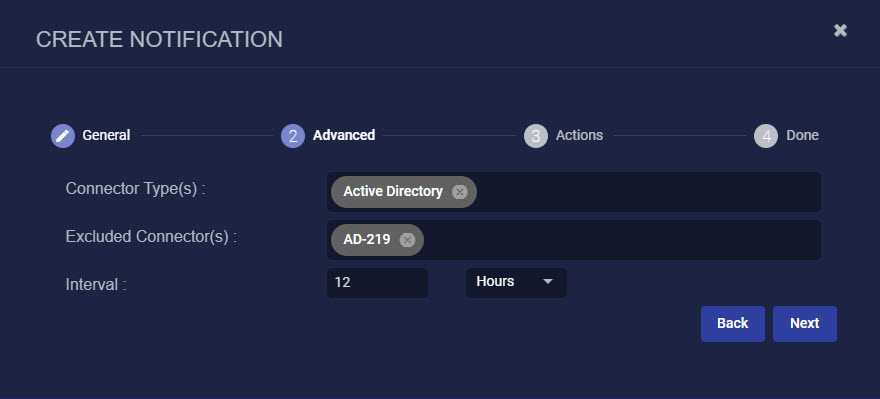Go to the General step label
This screenshot has width=880, height=399.
(x=106, y=135)
